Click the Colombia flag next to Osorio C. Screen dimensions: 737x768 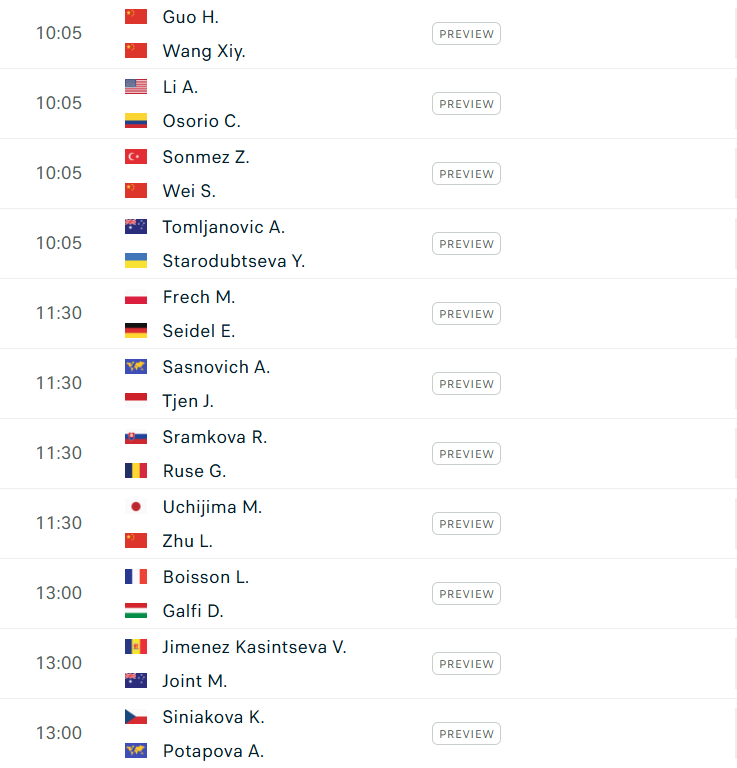(136, 121)
